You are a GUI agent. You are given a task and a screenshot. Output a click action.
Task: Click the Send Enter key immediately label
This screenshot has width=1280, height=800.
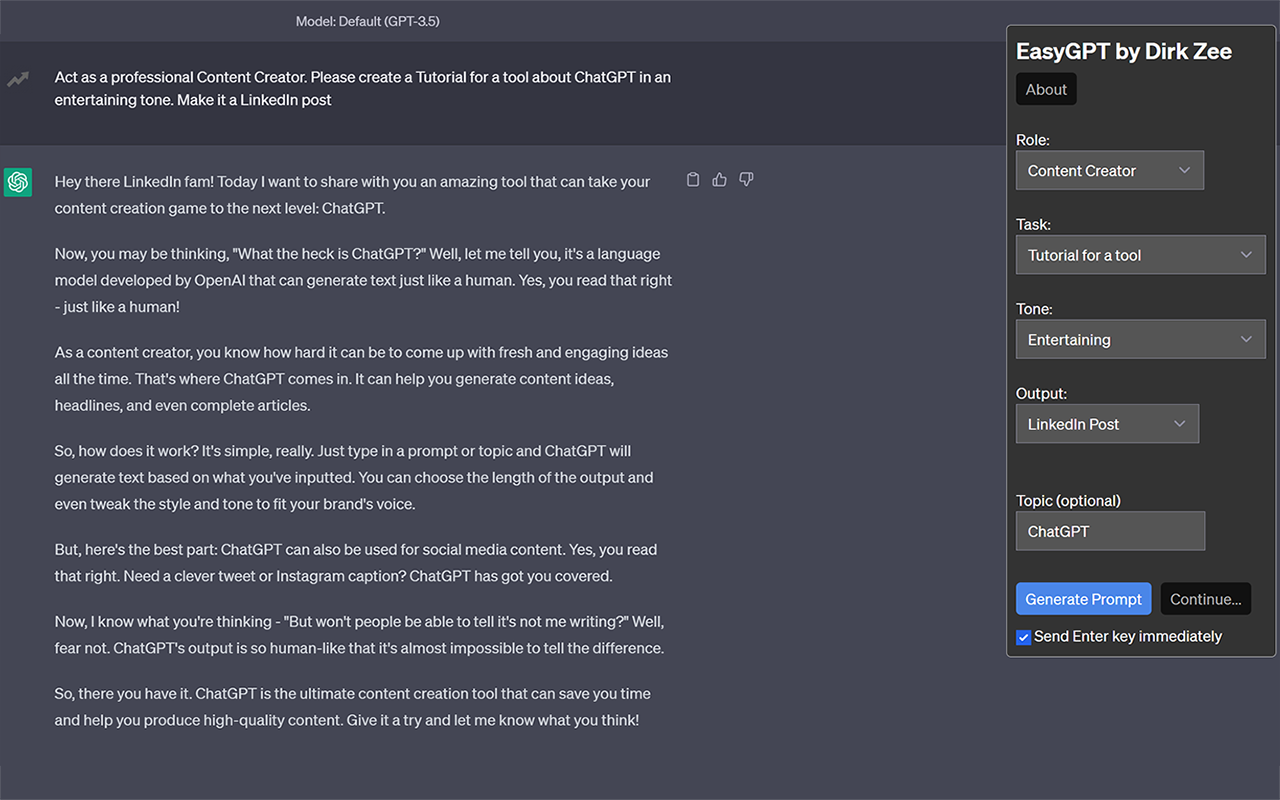(x=1128, y=636)
